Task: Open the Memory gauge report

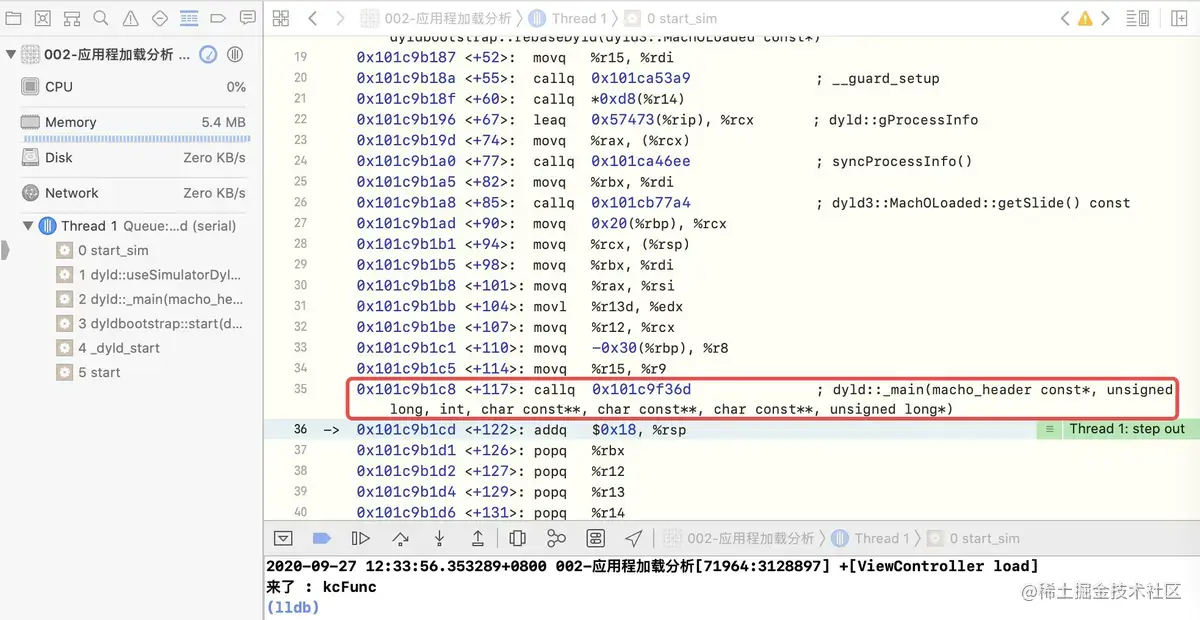Action: click(x=132, y=122)
